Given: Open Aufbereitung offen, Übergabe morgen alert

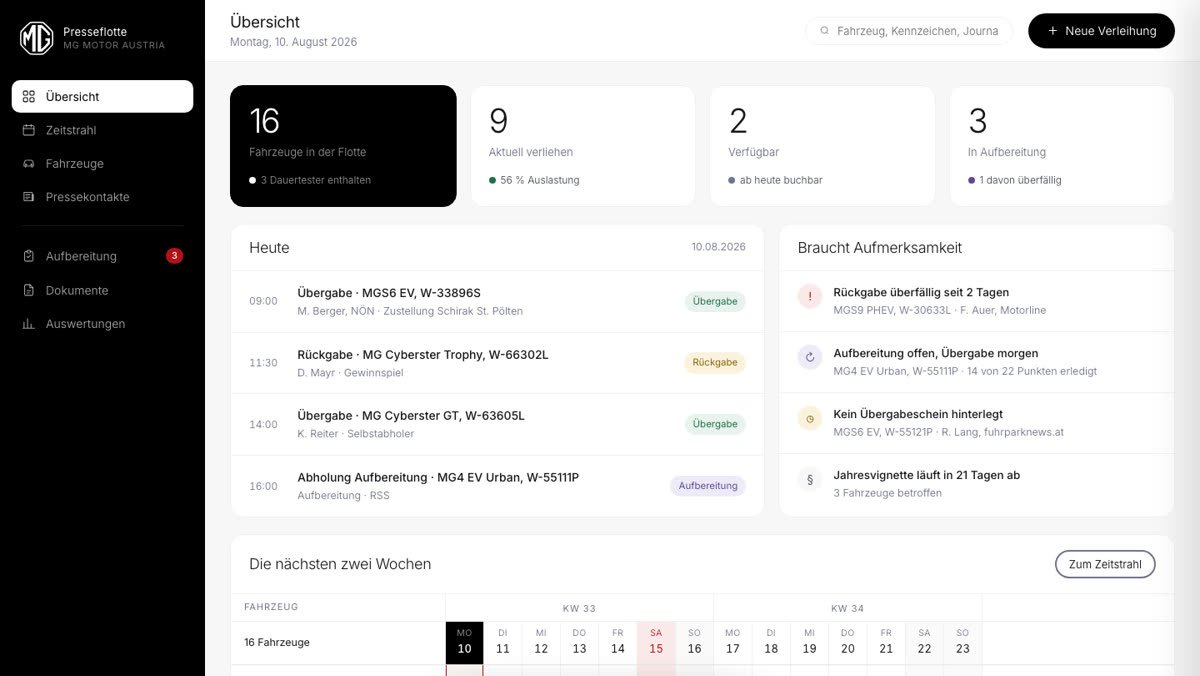Looking at the screenshot, I should [x=977, y=362].
